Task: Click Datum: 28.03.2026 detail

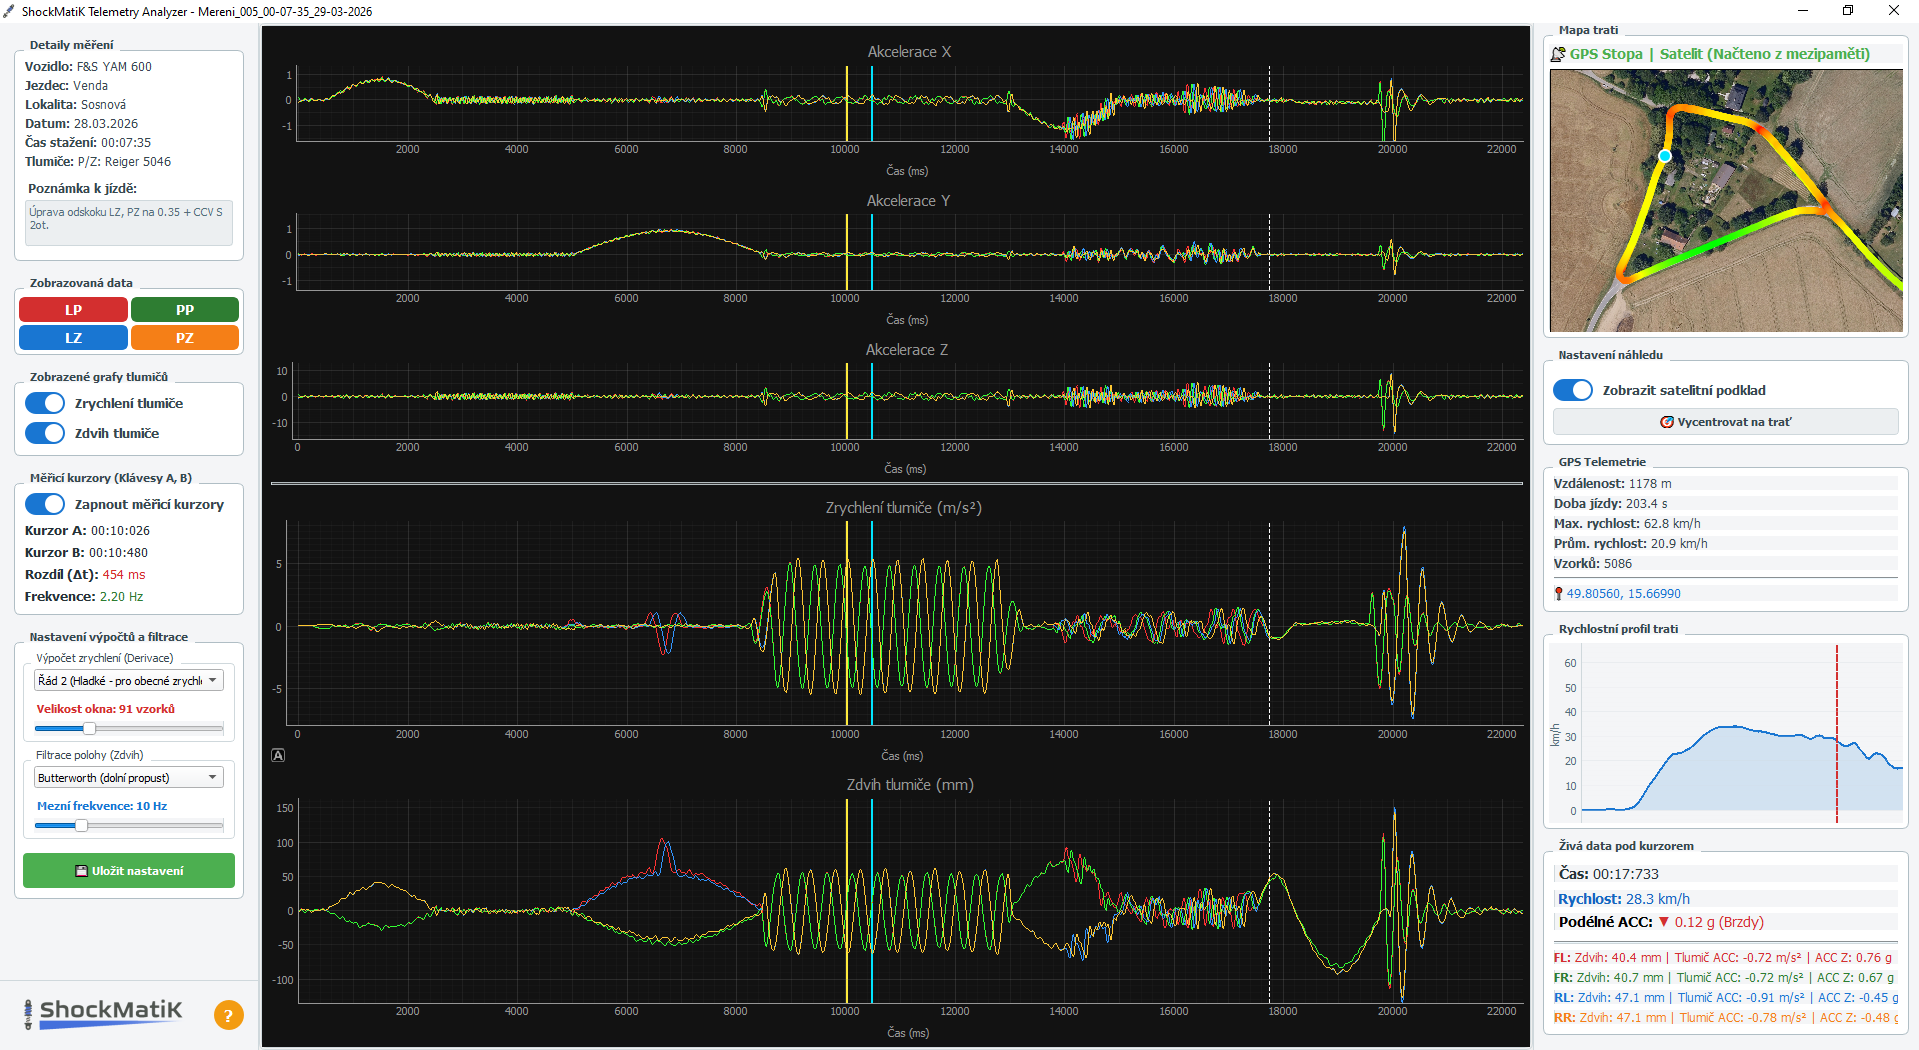Action: (81, 124)
